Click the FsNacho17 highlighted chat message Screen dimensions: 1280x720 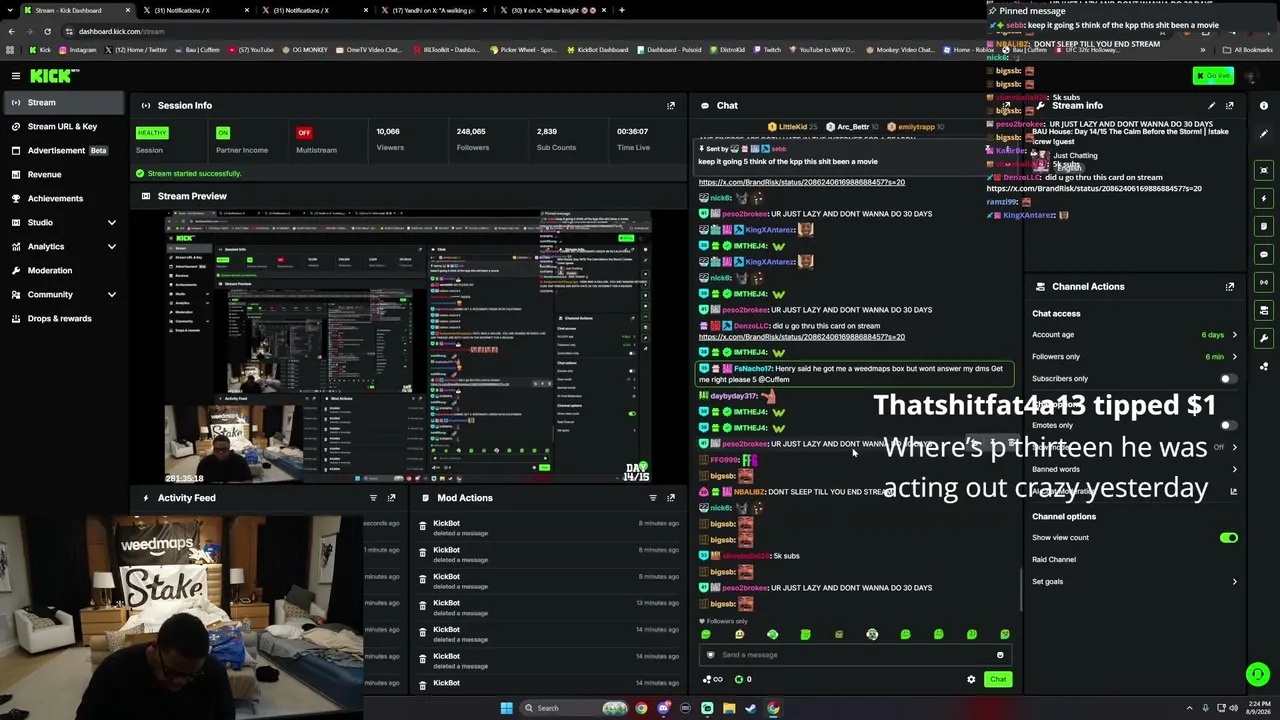point(855,374)
